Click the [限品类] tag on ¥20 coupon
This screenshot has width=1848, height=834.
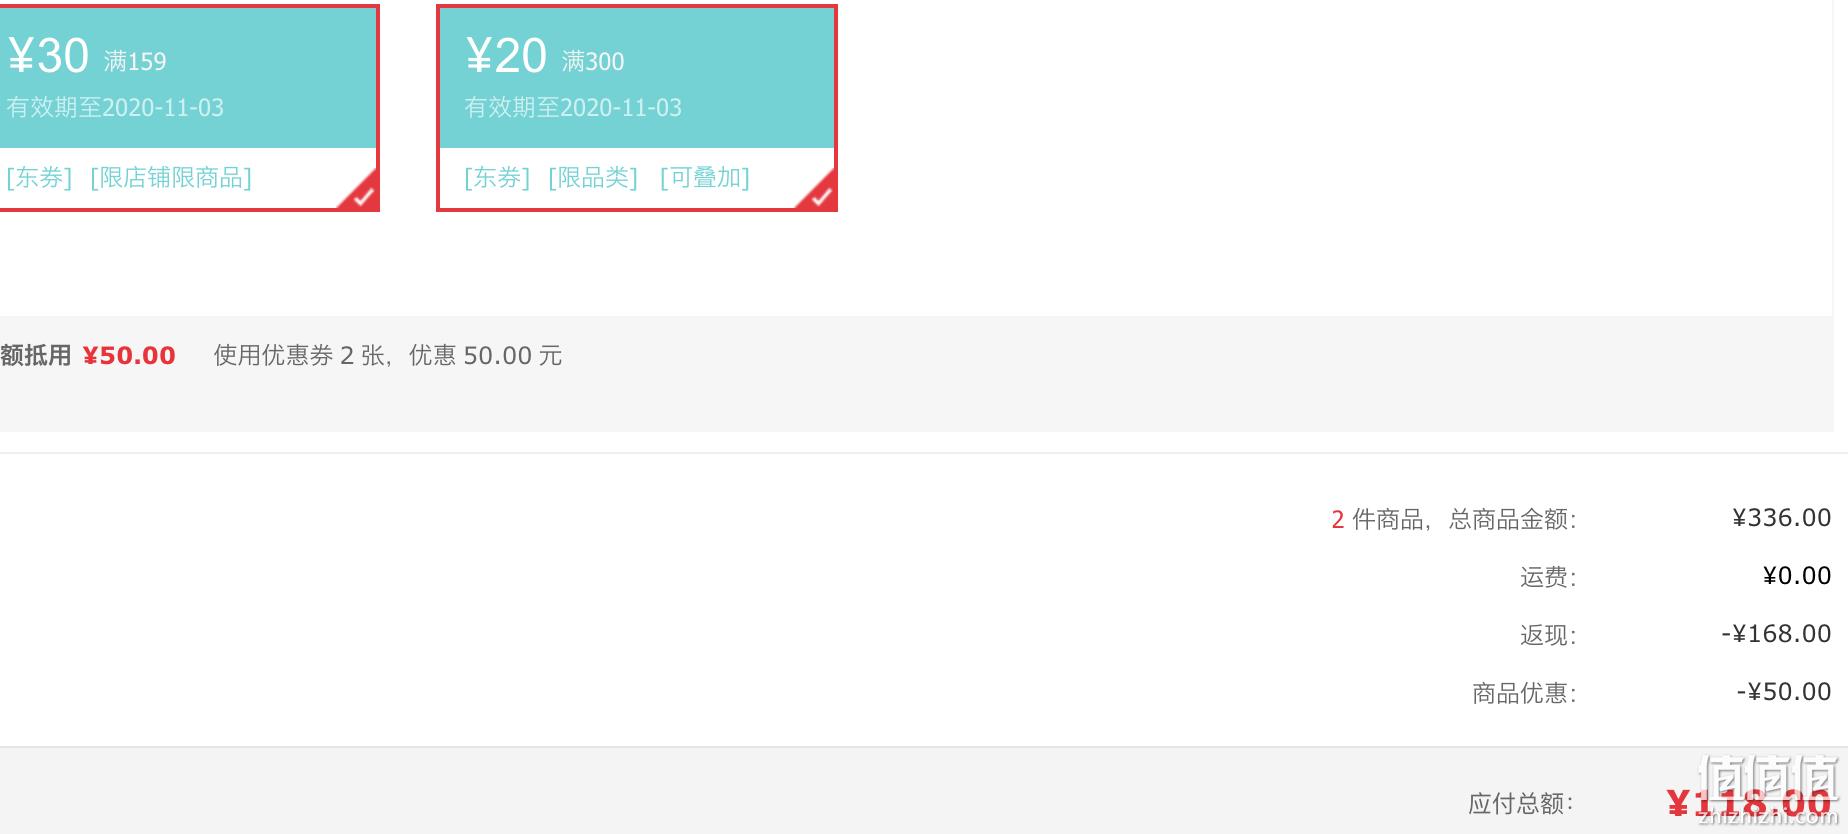[593, 178]
